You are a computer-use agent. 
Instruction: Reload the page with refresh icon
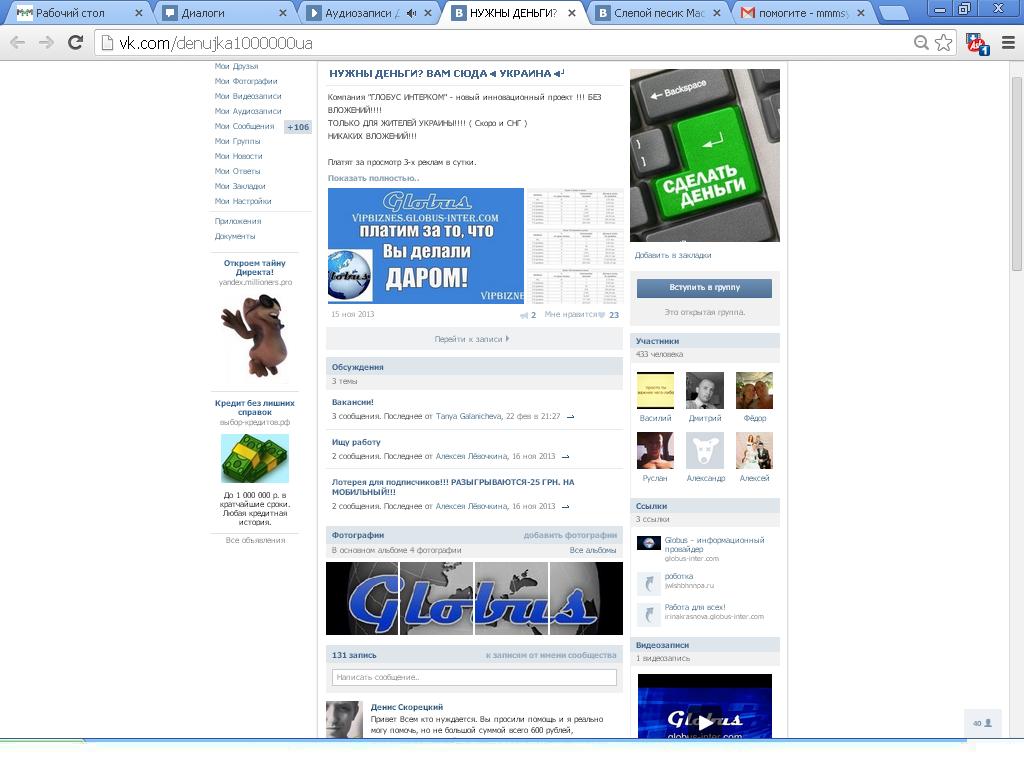tap(76, 43)
